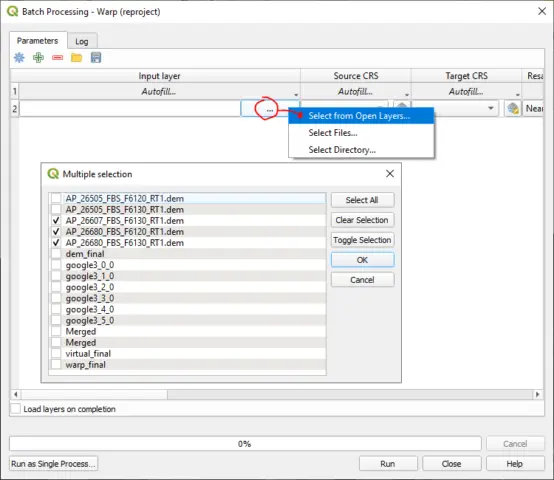Image resolution: width=554 pixels, height=480 pixels.
Task: Click the 0% progress bar
Action: tap(245, 444)
